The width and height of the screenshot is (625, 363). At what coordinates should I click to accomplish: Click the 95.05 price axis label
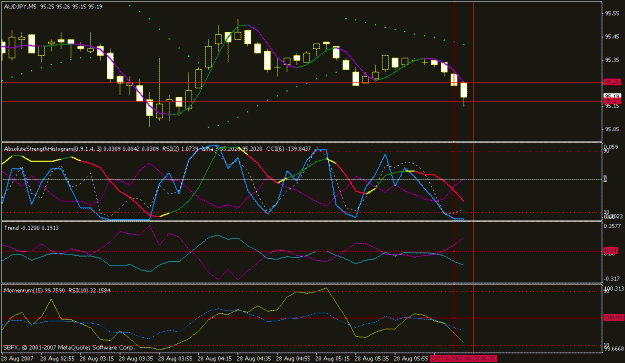tap(612, 129)
